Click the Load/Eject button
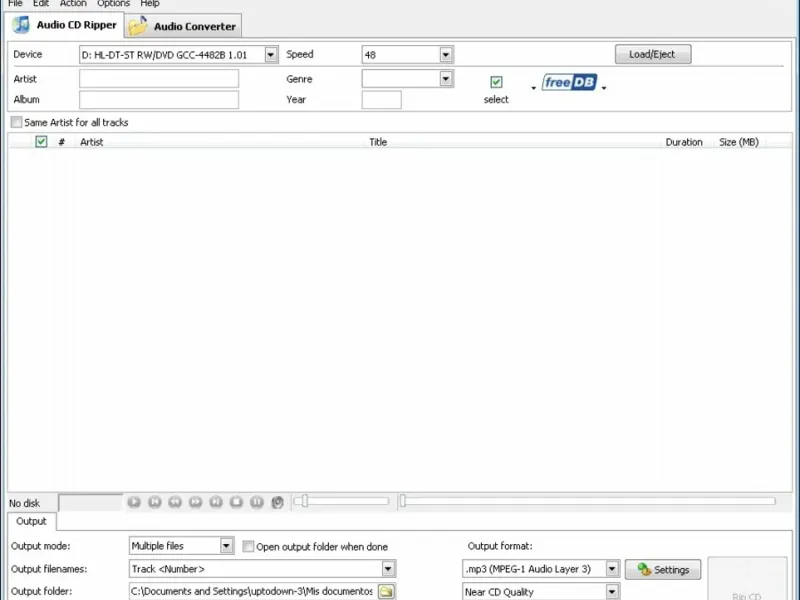Screen dimensions: 800x600 coord(653,54)
